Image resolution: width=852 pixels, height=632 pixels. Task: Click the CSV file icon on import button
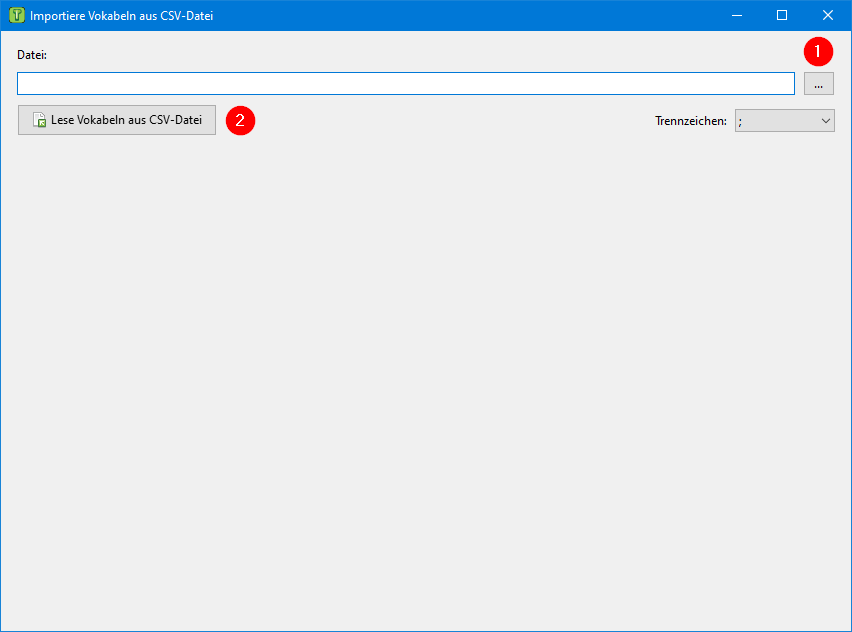(40, 121)
